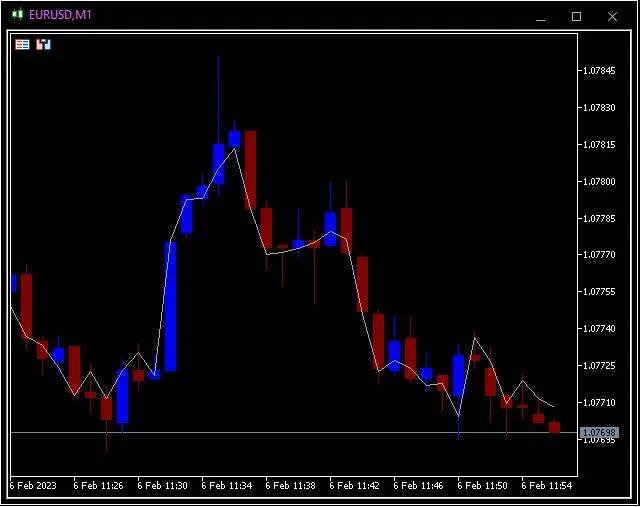Select the 6 Feb 11:42 time label
Image resolution: width=640 pixels, height=507 pixels.
(x=354, y=486)
